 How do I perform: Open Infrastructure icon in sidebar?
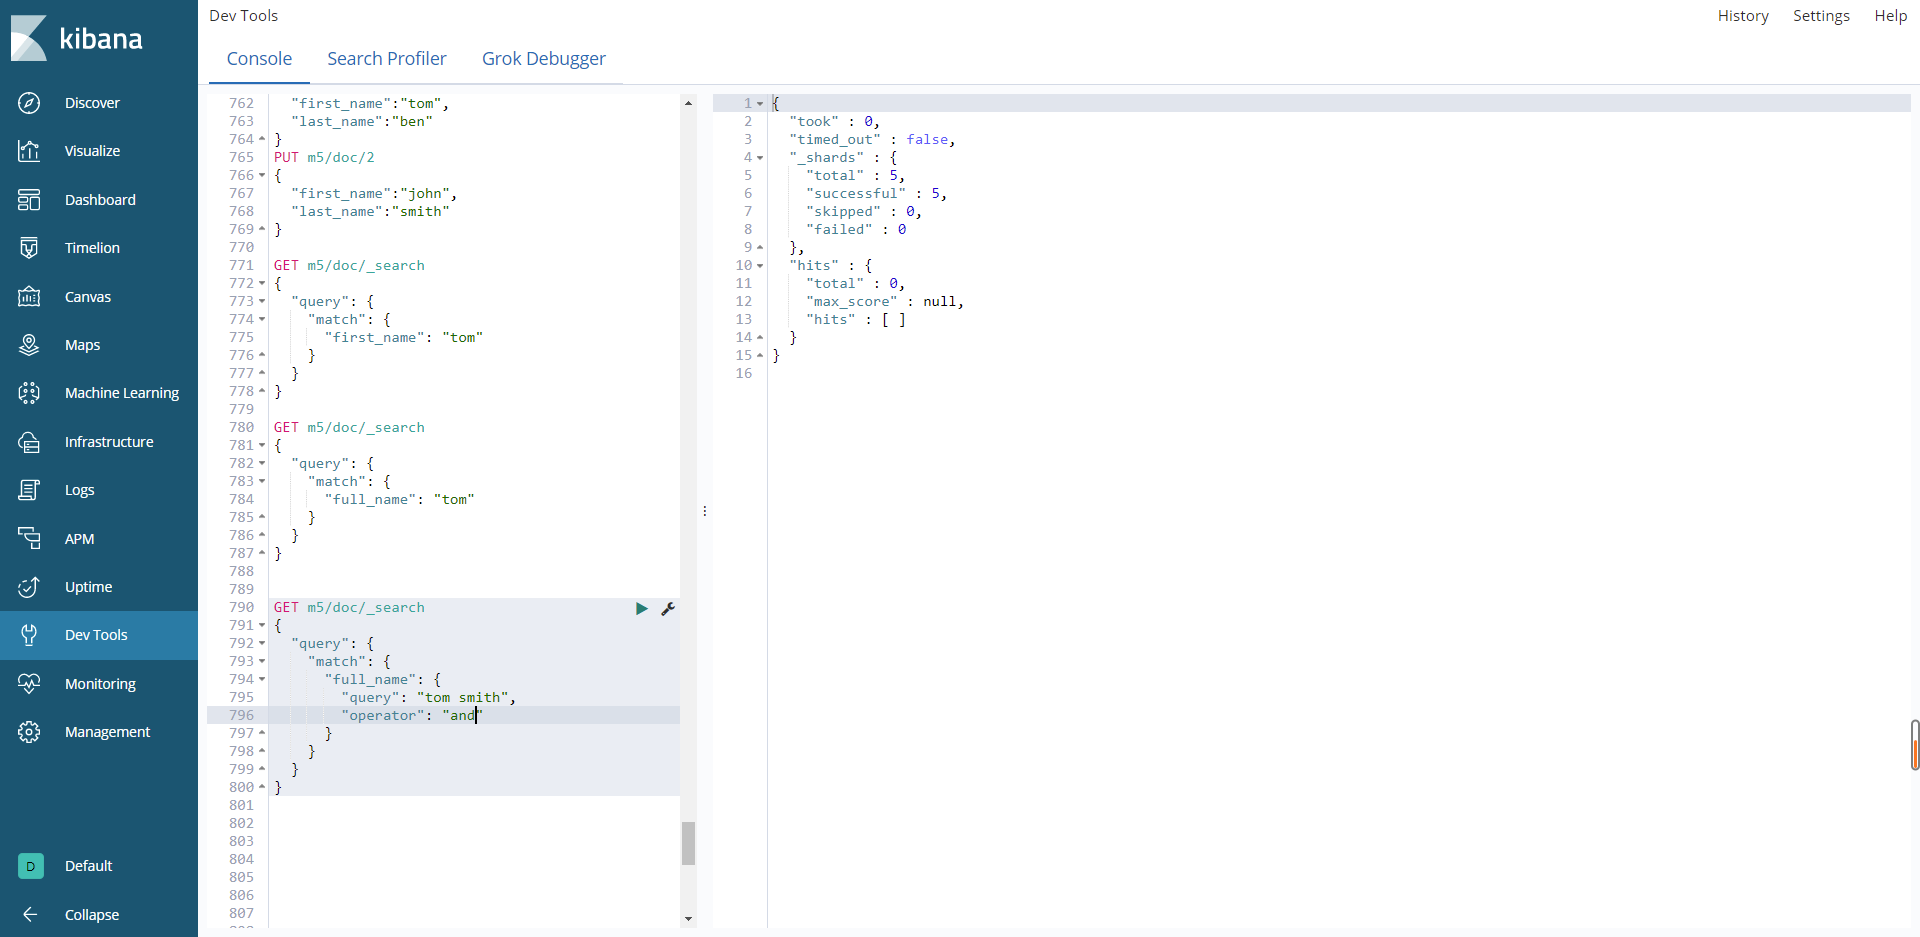tap(29, 442)
